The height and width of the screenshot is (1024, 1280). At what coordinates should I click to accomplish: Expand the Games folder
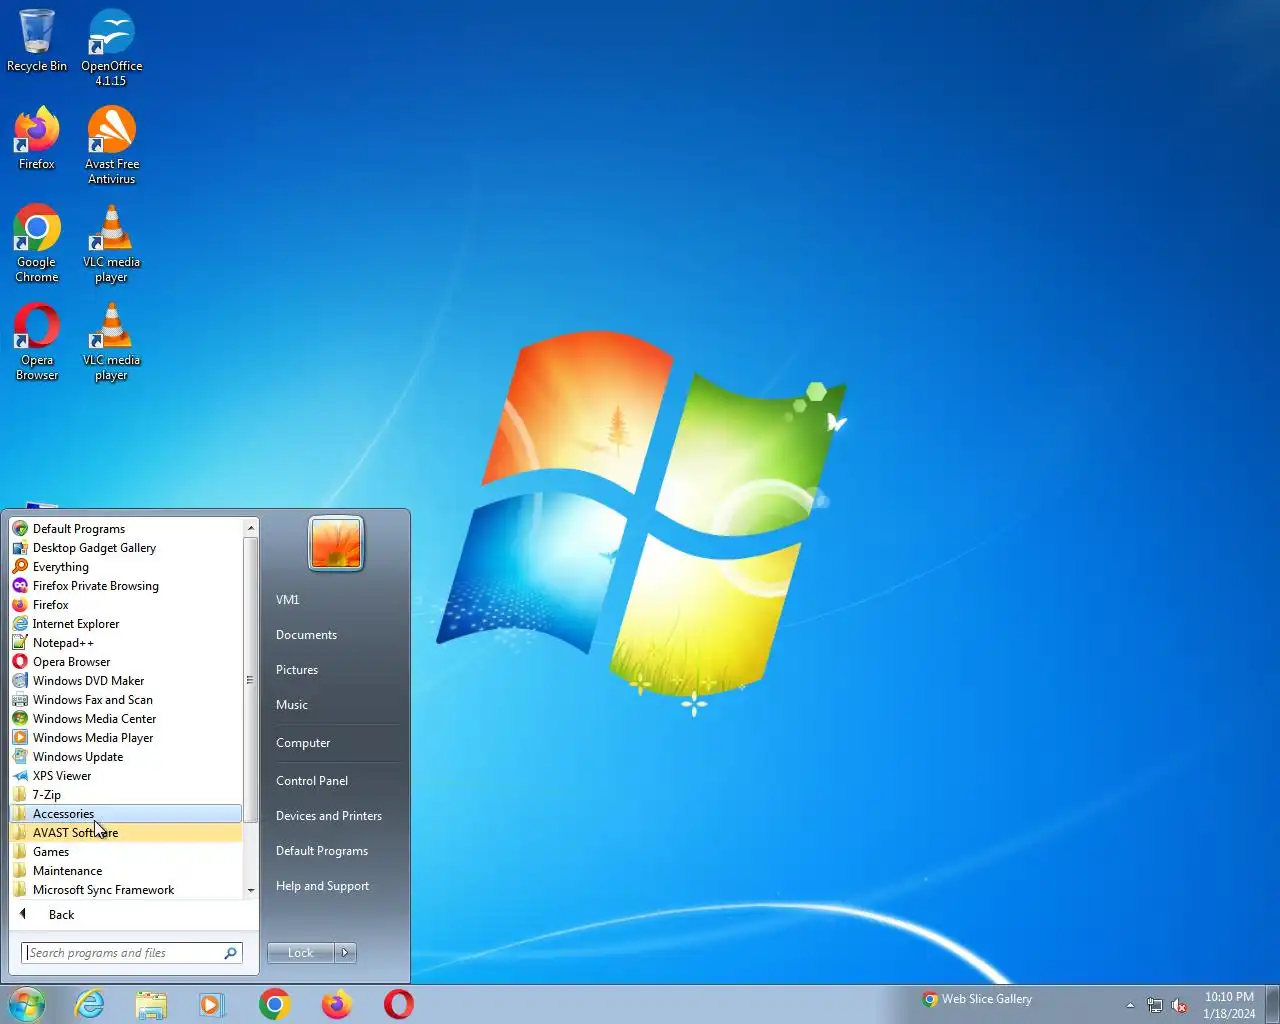point(126,851)
